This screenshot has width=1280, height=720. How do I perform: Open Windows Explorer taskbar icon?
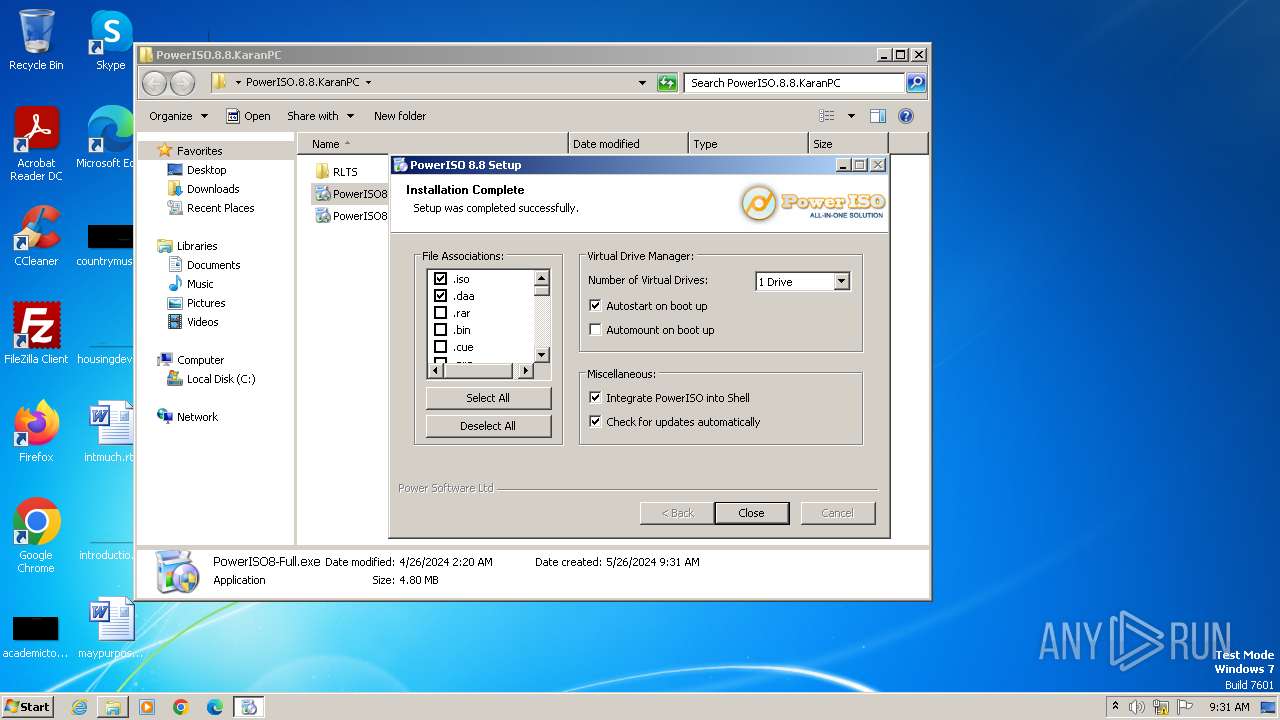click(113, 707)
